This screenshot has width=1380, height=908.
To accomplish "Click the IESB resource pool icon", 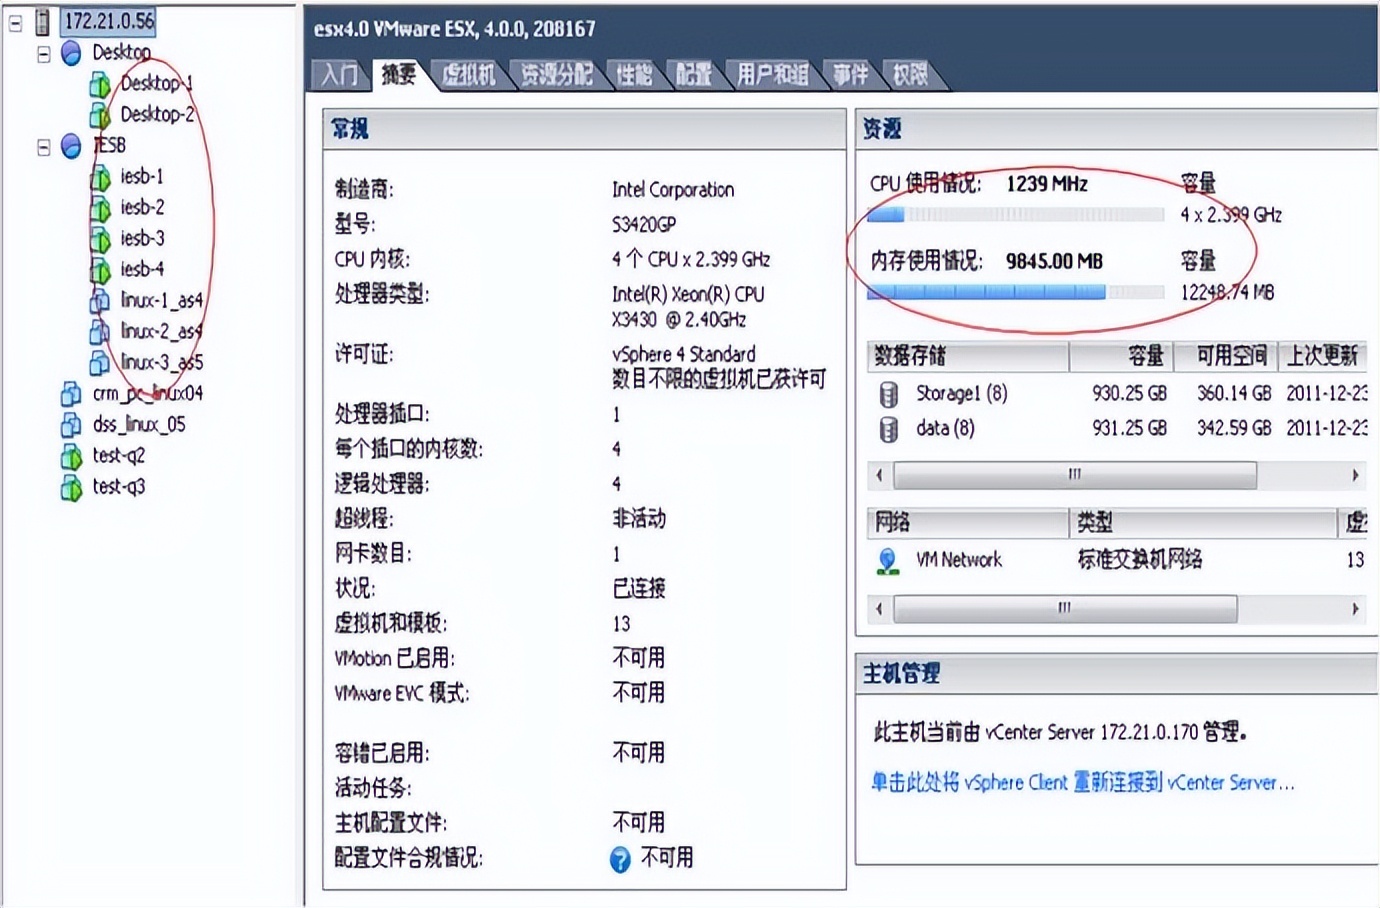I will (71, 146).
